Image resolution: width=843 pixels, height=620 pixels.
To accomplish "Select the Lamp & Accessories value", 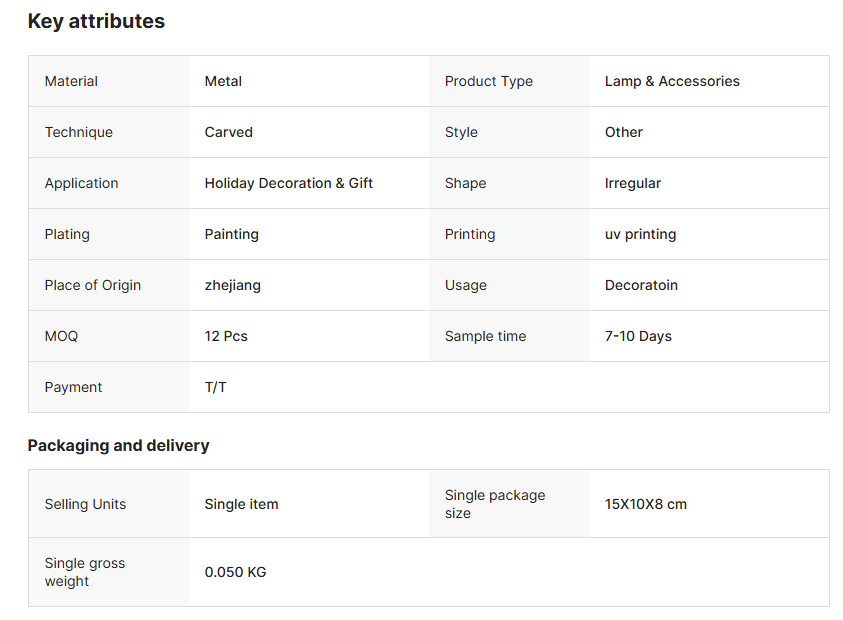I will pos(672,81).
